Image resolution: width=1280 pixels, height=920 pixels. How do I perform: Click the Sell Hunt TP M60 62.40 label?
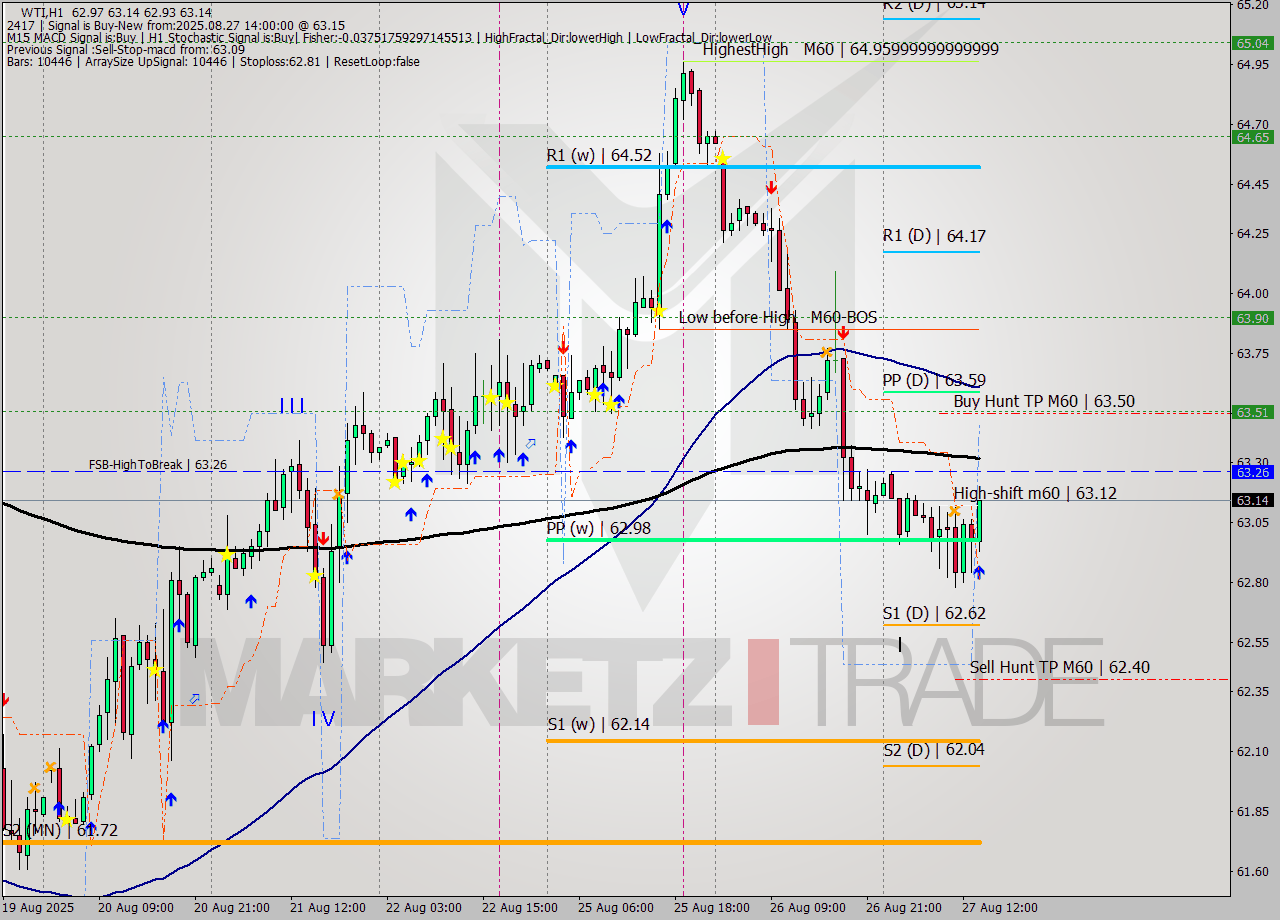coord(1060,667)
